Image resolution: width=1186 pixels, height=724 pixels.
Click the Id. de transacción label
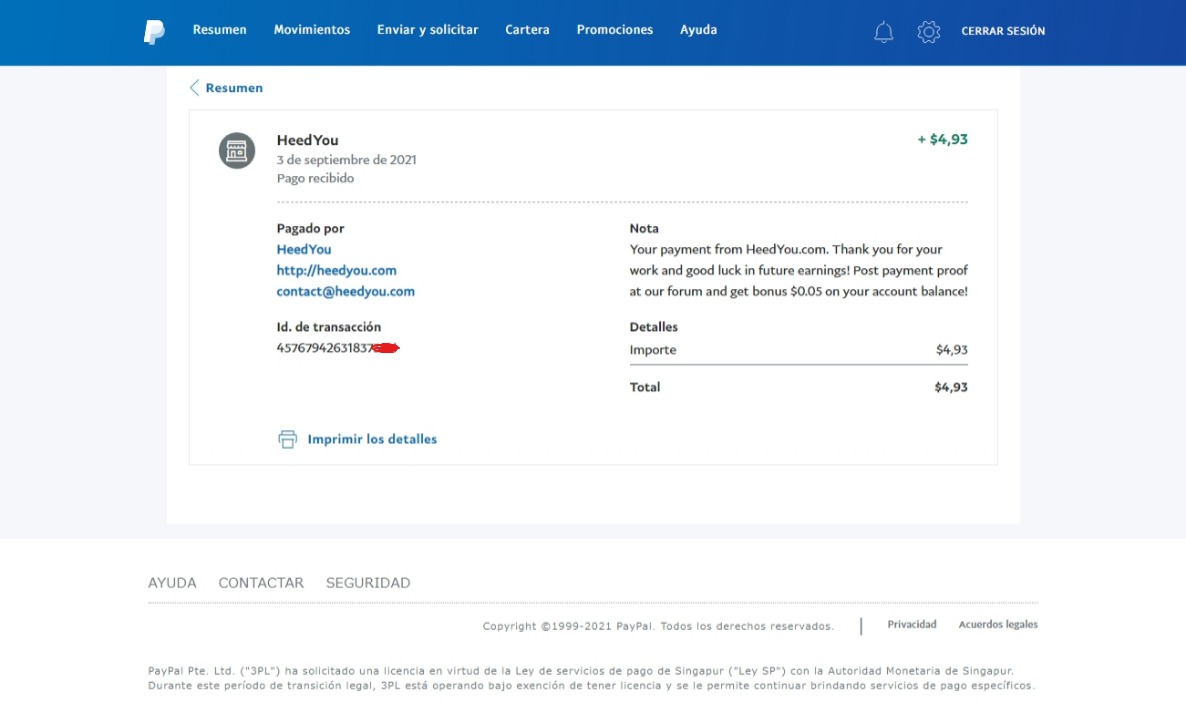tap(328, 327)
